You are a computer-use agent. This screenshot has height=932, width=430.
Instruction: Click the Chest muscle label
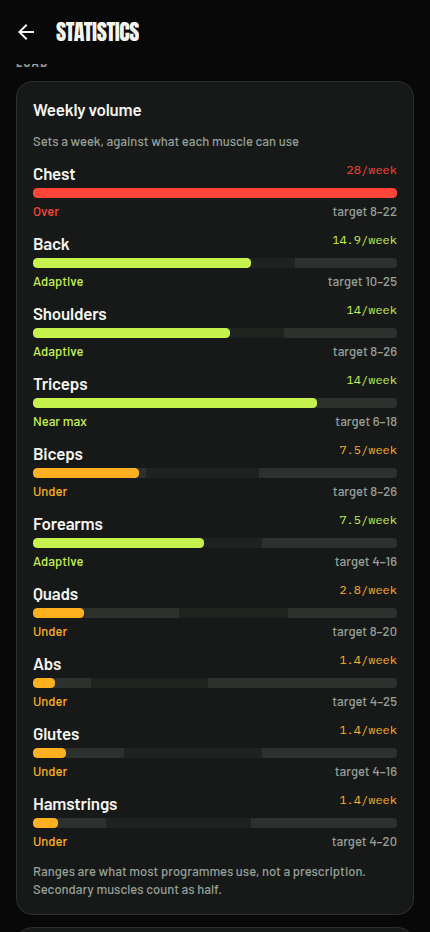coord(54,174)
